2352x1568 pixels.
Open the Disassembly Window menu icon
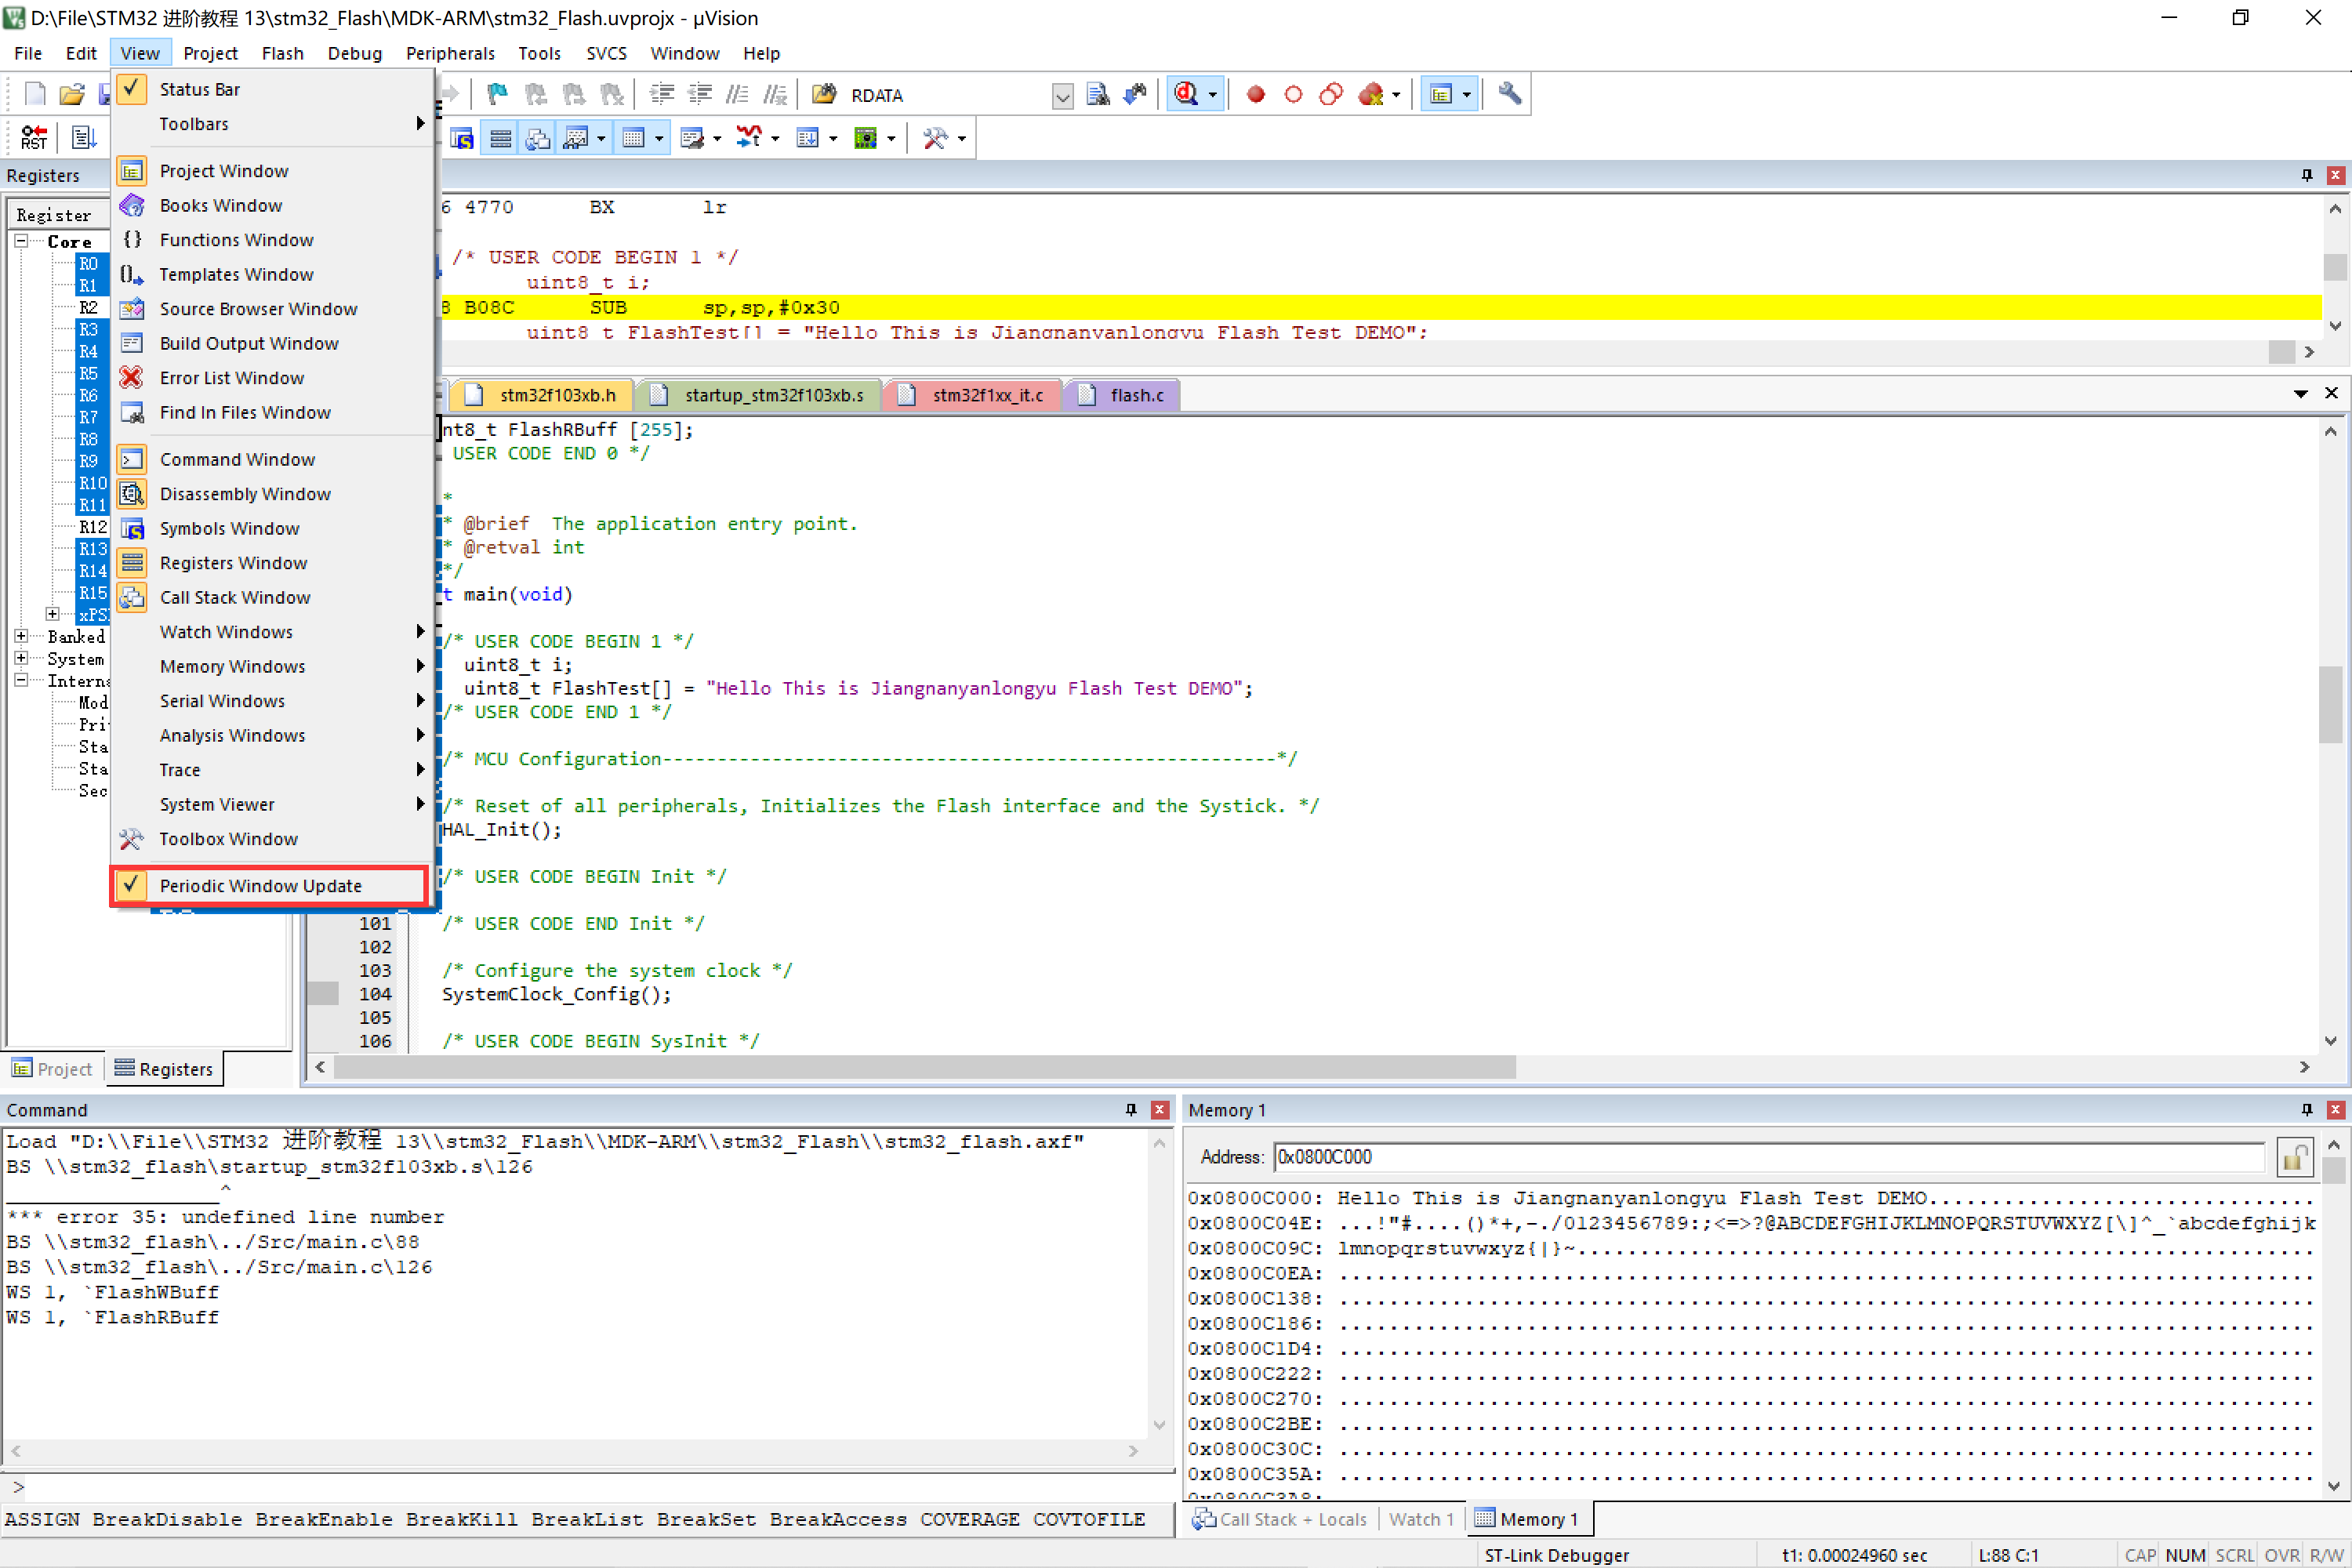(132, 494)
